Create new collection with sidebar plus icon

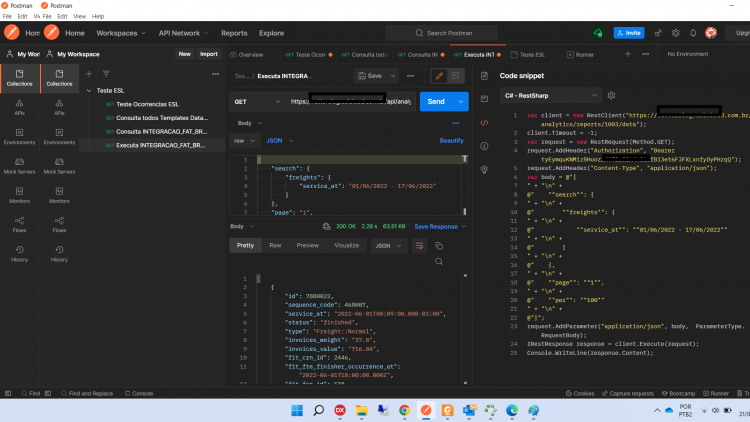click(88, 74)
